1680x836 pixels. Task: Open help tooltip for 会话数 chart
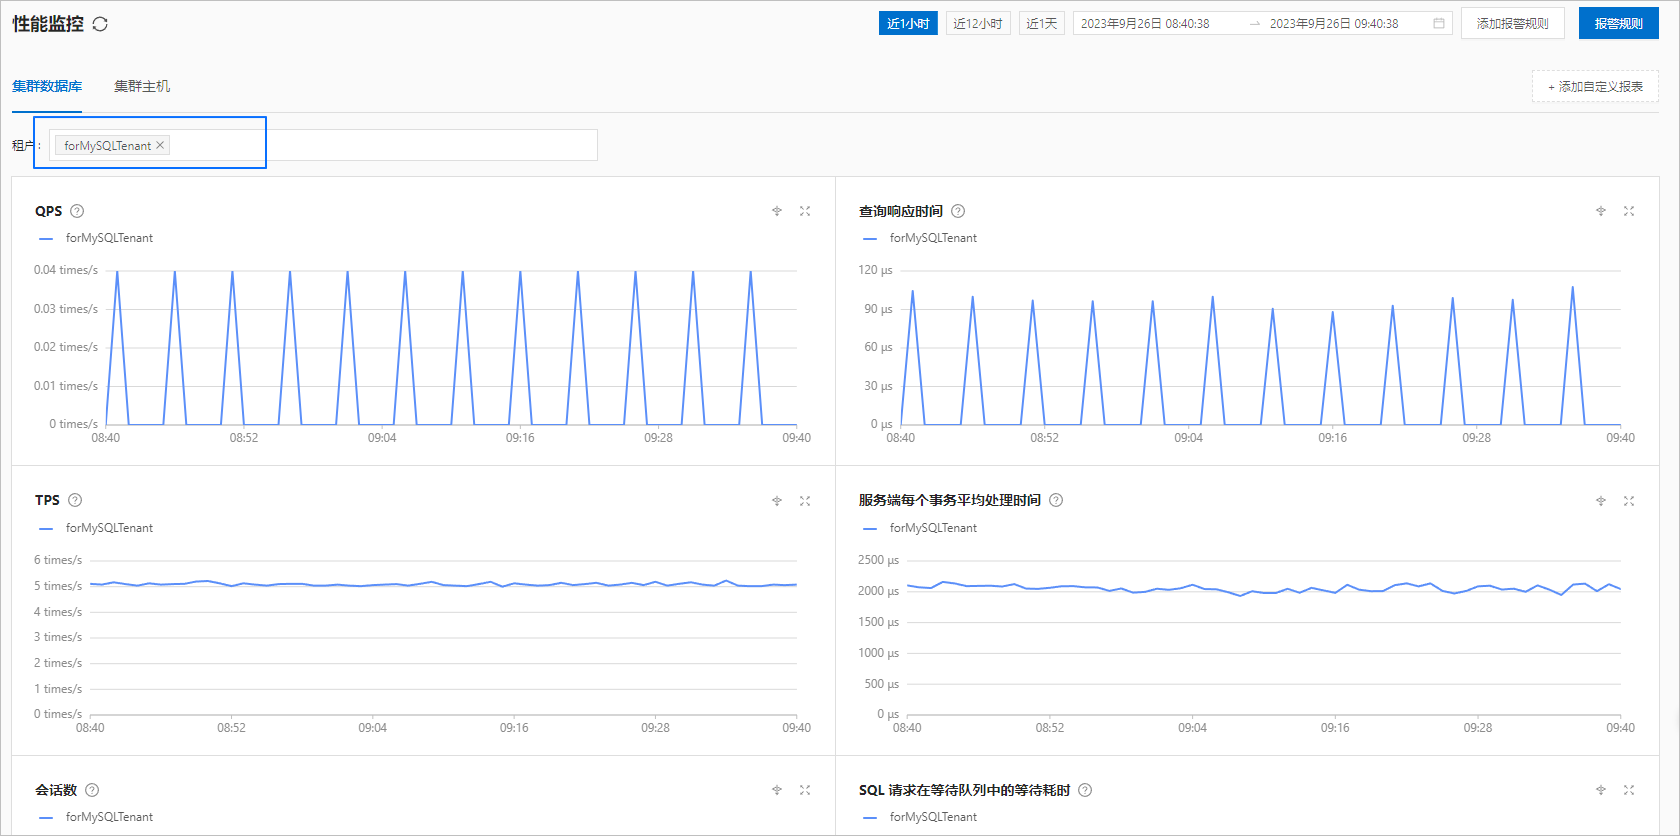coord(92,790)
